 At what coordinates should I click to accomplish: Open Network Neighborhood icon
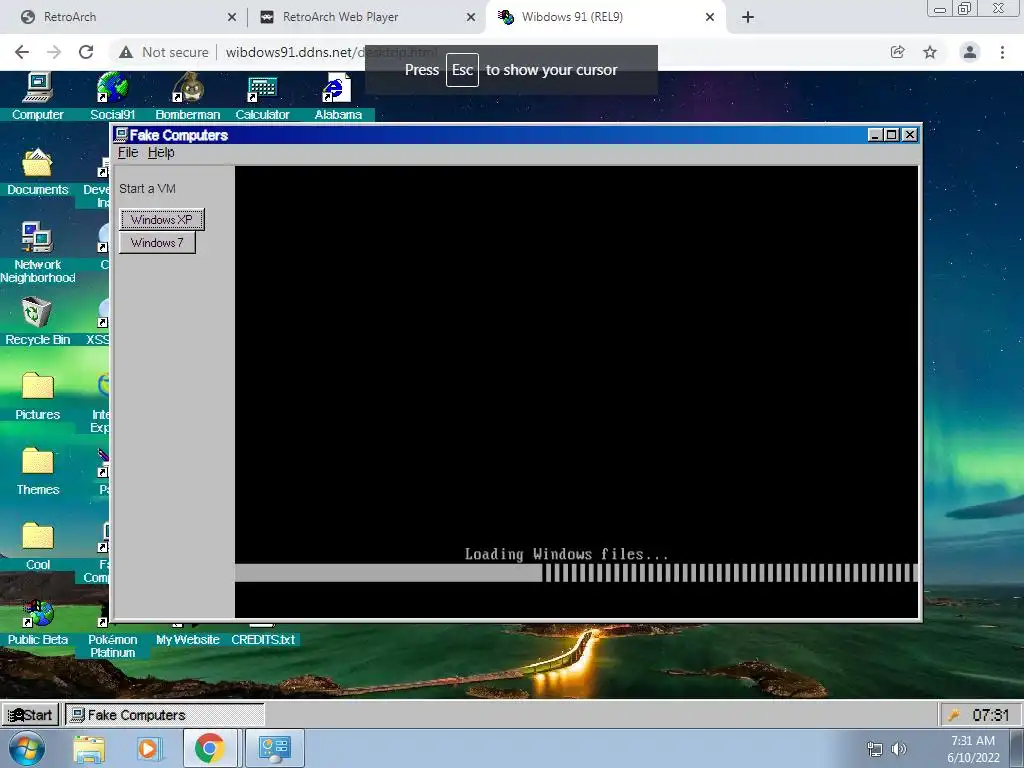click(x=37, y=238)
